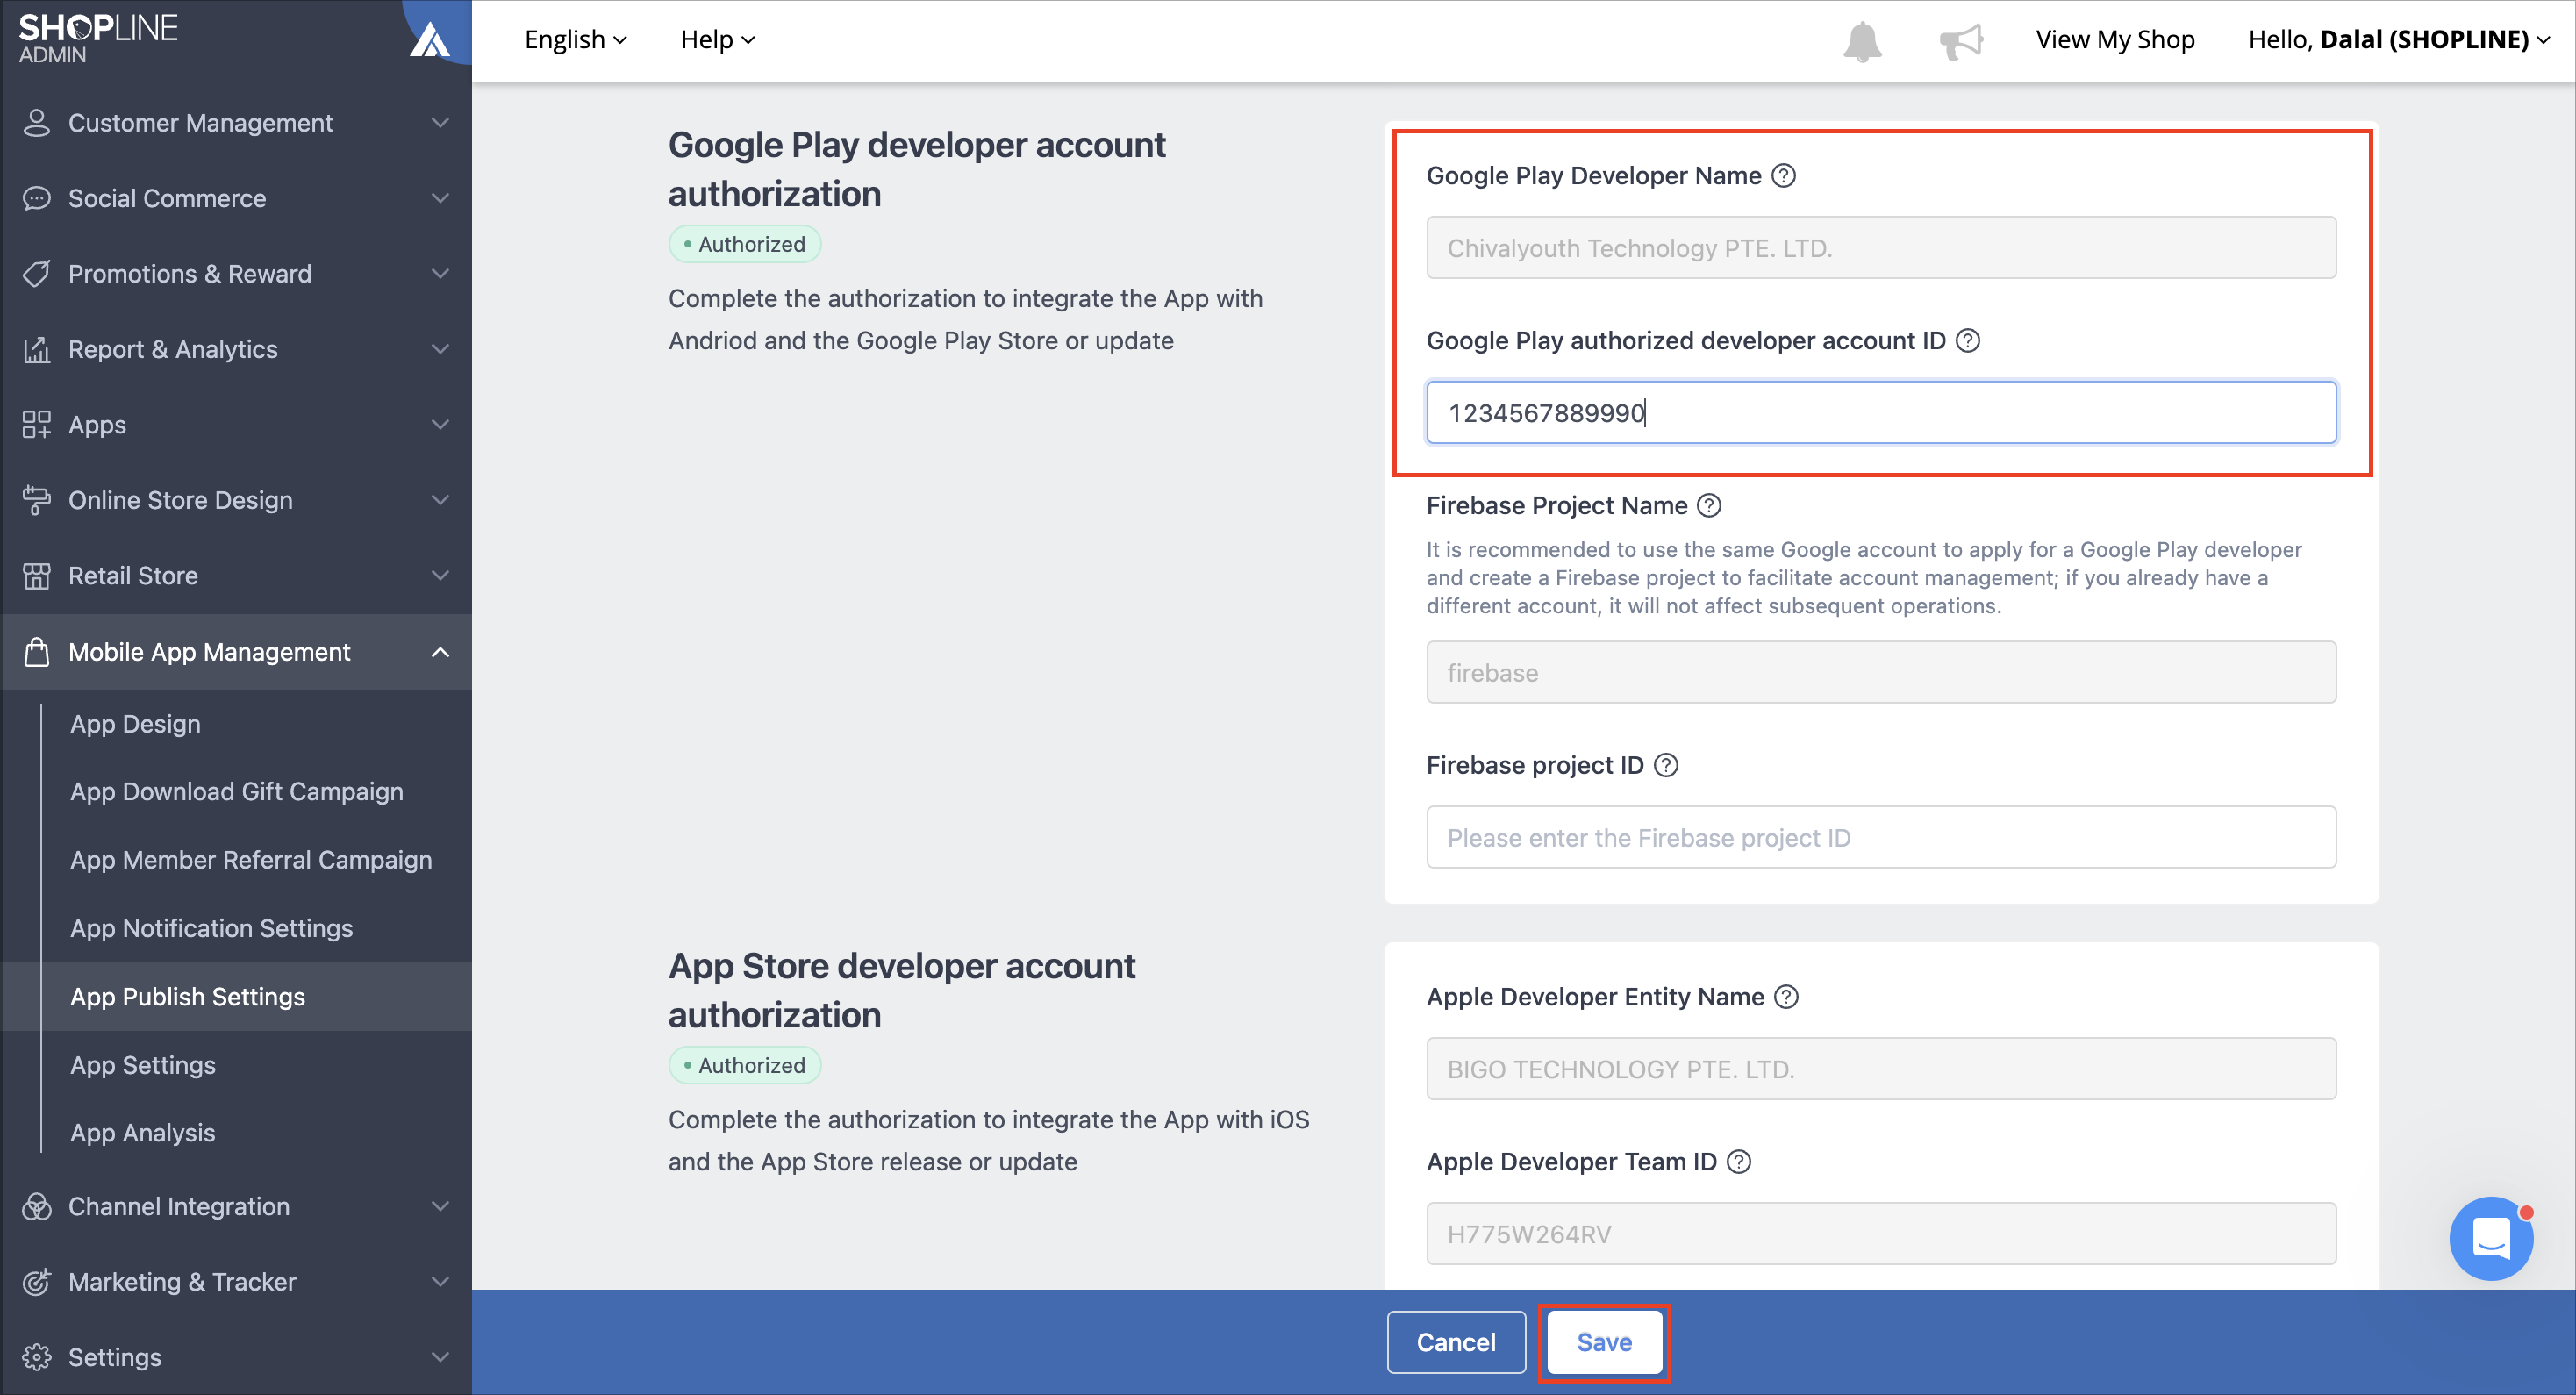Viewport: 2576px width, 1395px height.
Task: Open App Analysis submenu item
Action: (x=142, y=1132)
